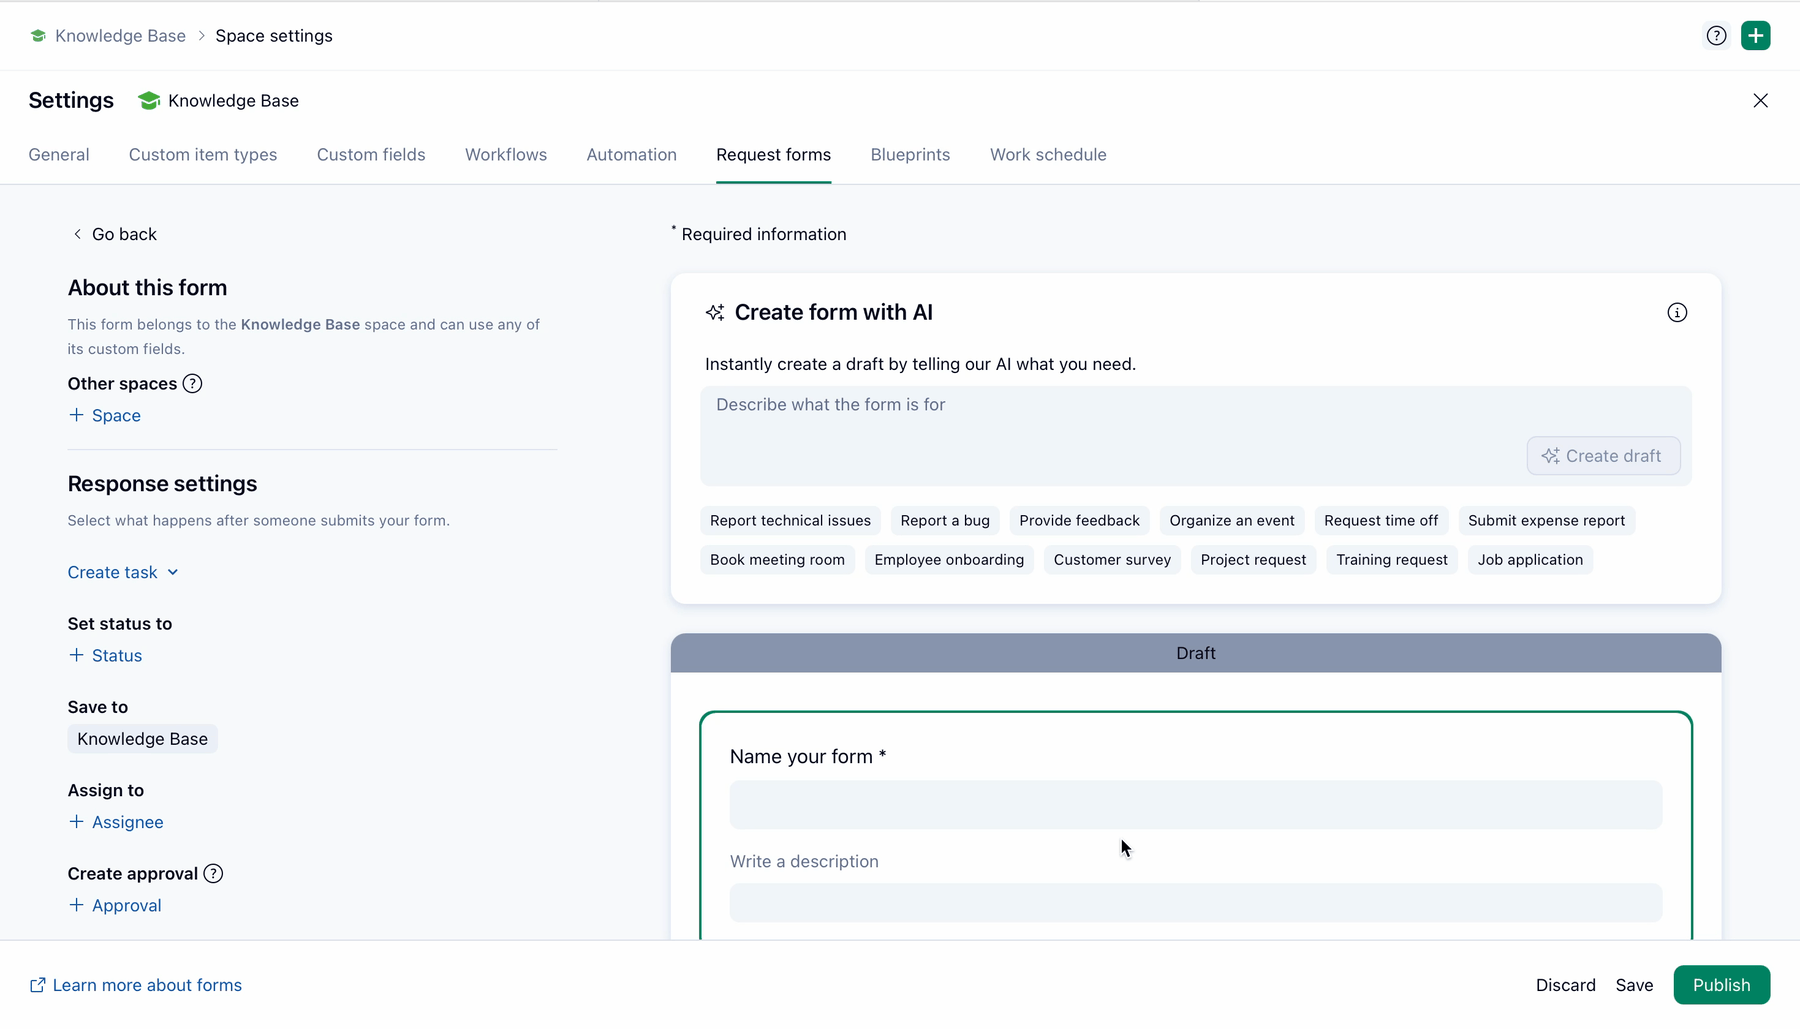Viewport: 1800px width, 1029px height.
Task: Click the Name your form input field
Action: 1195,805
